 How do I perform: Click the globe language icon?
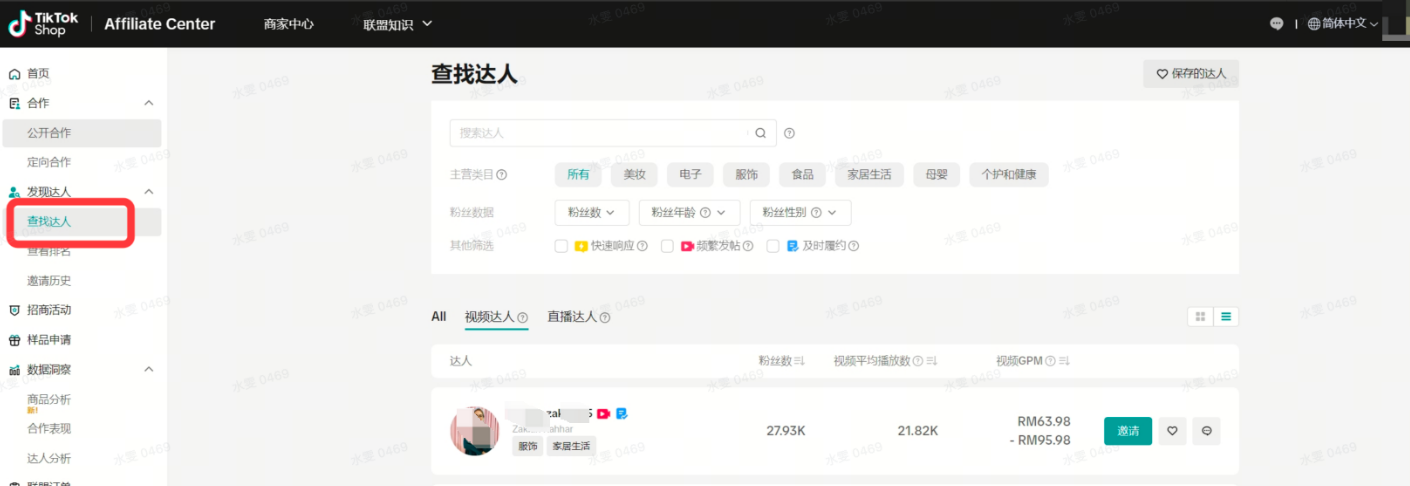(x=1314, y=24)
